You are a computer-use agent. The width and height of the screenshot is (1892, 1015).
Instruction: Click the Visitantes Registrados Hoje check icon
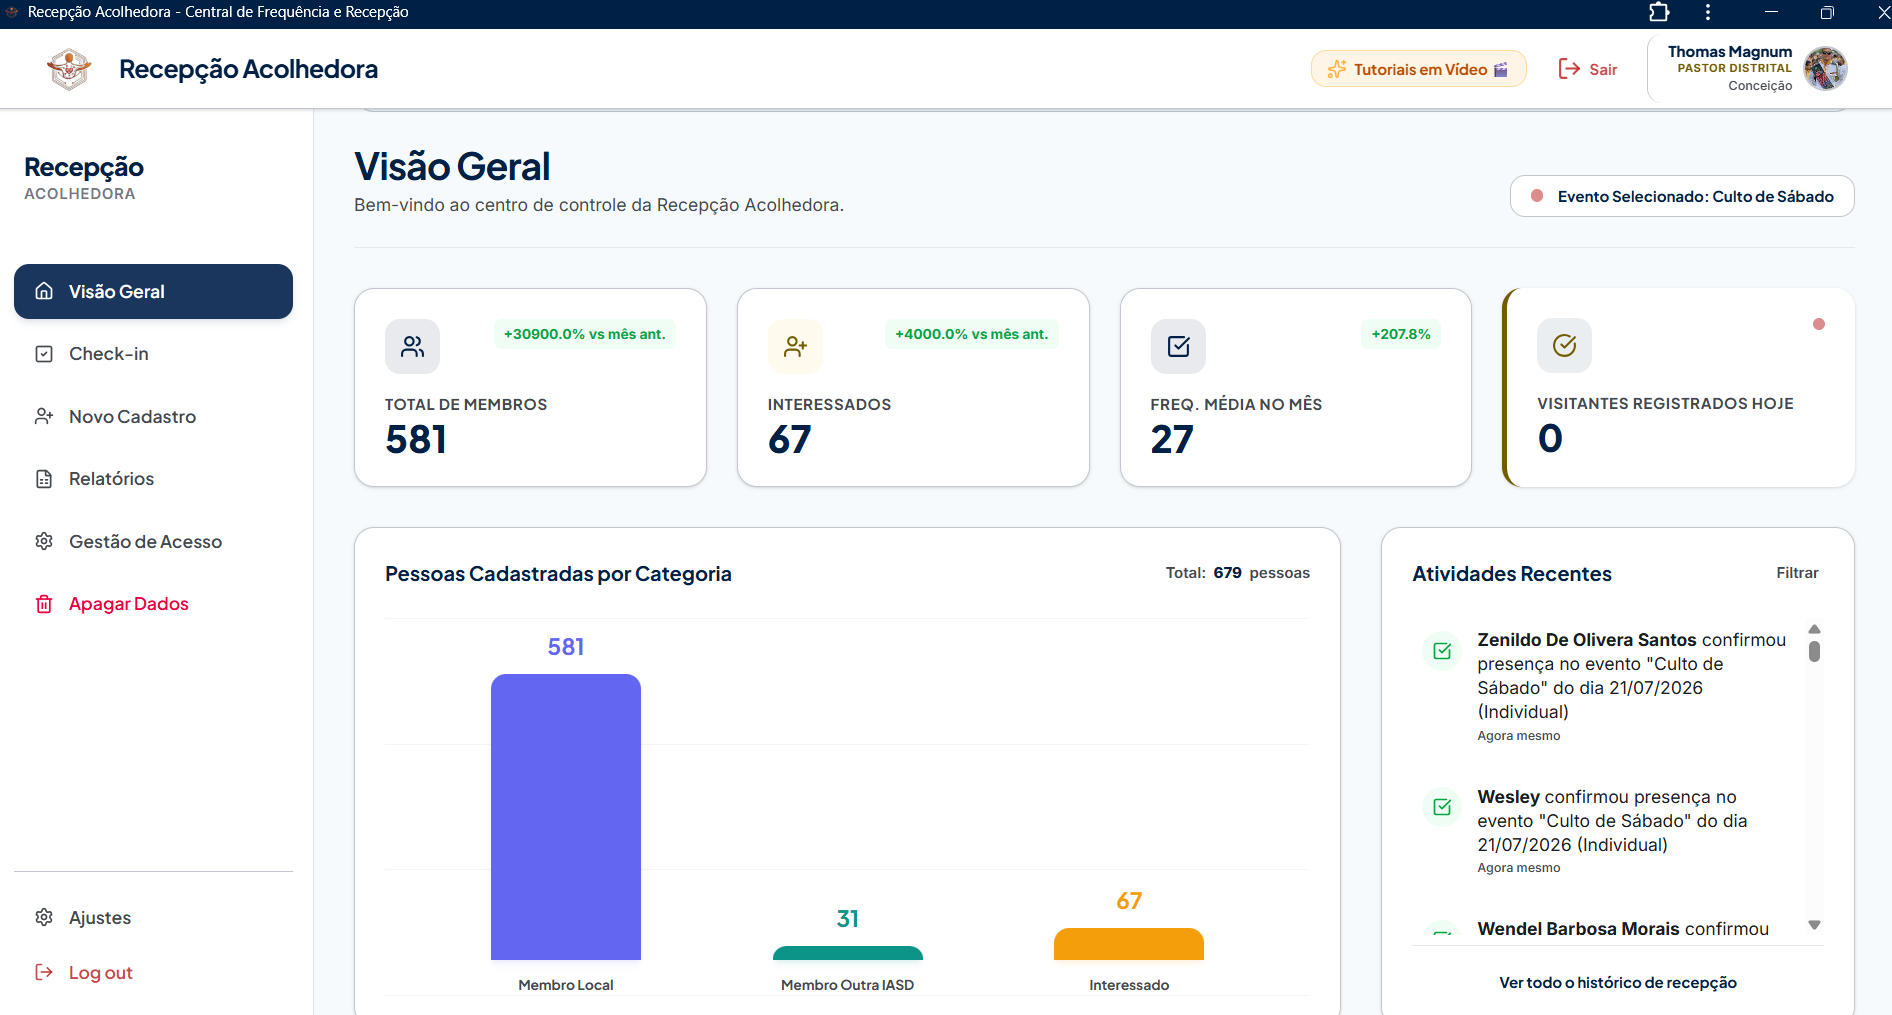pos(1564,345)
